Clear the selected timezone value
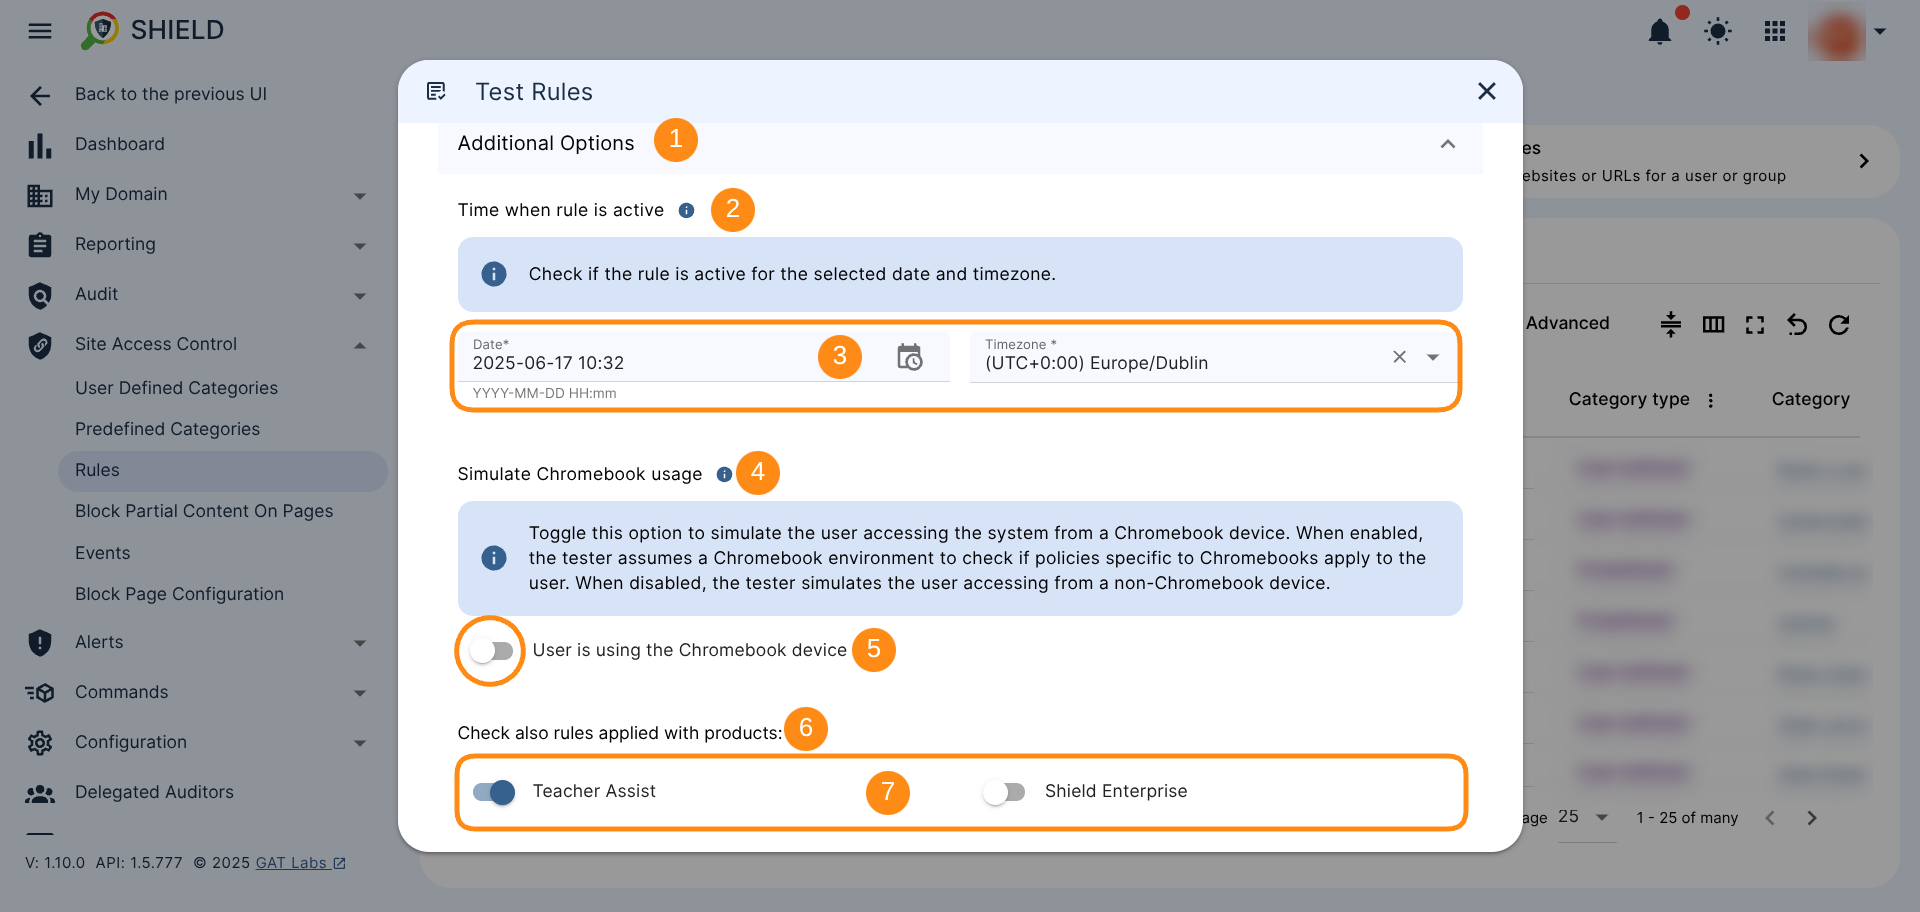This screenshot has width=1920, height=912. pyautogui.click(x=1399, y=357)
